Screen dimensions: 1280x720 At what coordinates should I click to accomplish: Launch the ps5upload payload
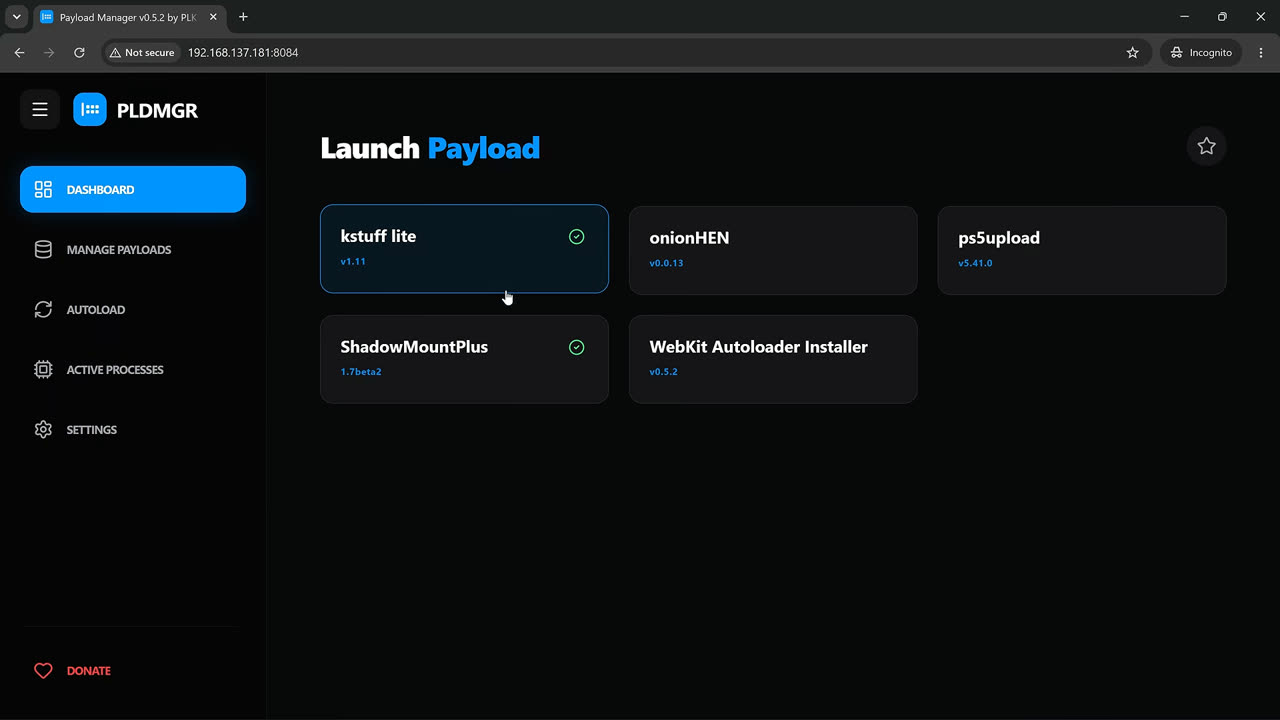point(1082,250)
